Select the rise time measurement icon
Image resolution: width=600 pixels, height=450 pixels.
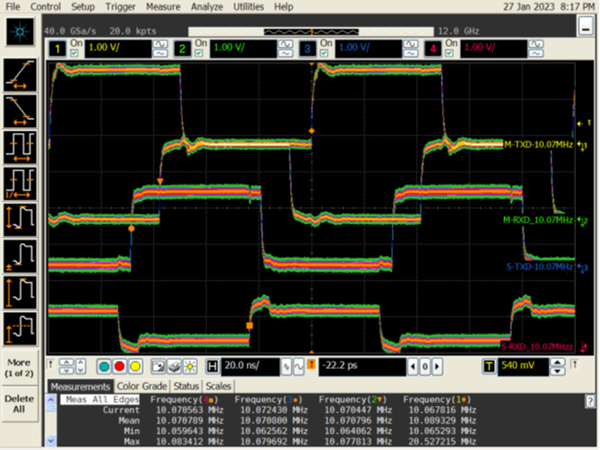[x=20, y=75]
